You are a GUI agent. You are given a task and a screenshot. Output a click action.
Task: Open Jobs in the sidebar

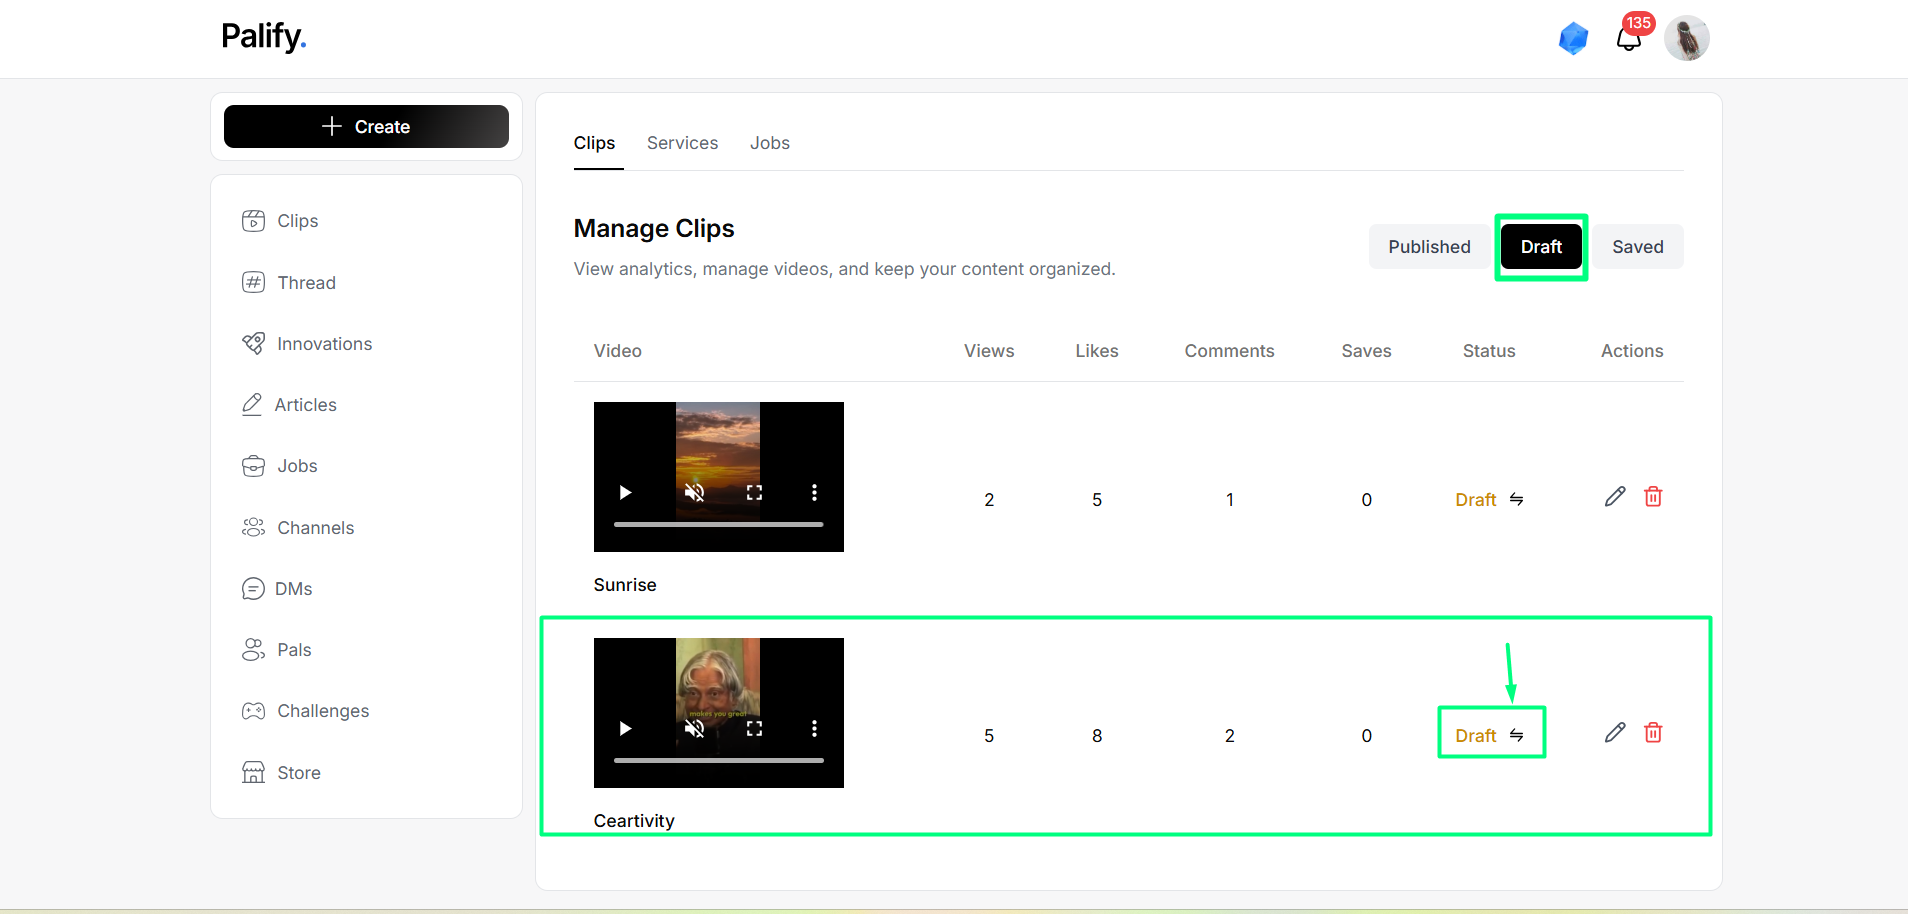pos(280,466)
